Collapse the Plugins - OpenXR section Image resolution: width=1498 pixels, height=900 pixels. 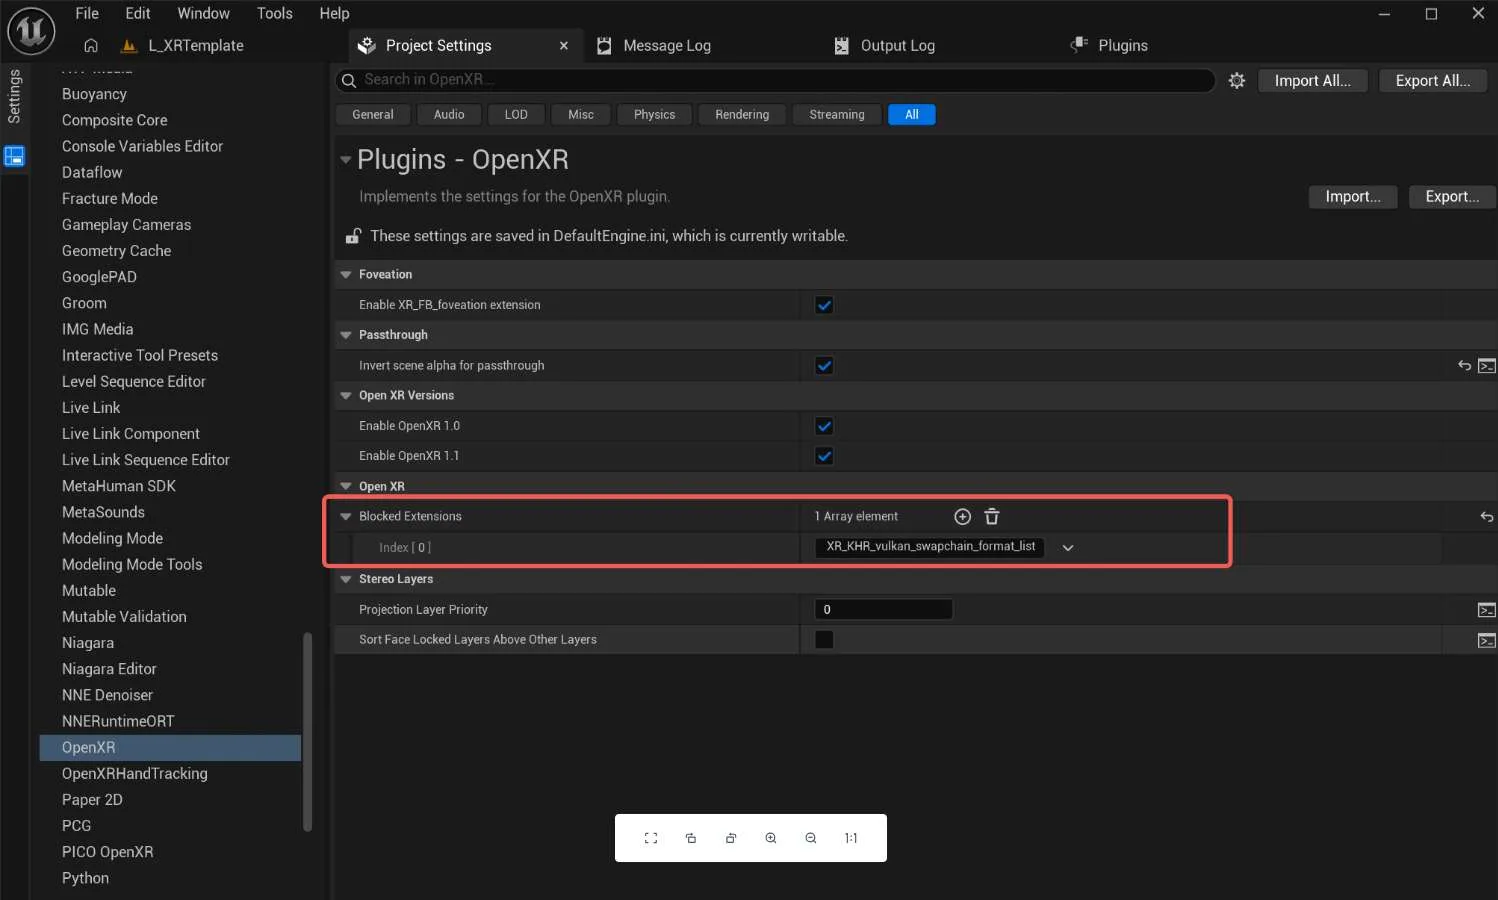tap(345, 159)
